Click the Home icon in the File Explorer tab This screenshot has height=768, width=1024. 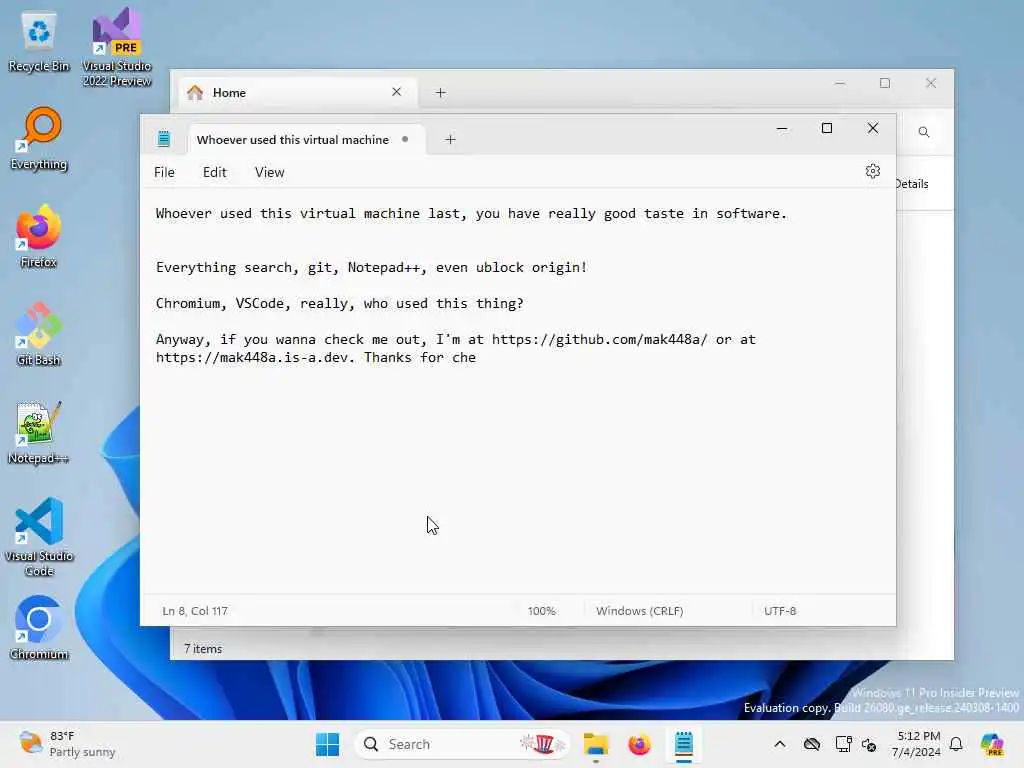tap(195, 93)
